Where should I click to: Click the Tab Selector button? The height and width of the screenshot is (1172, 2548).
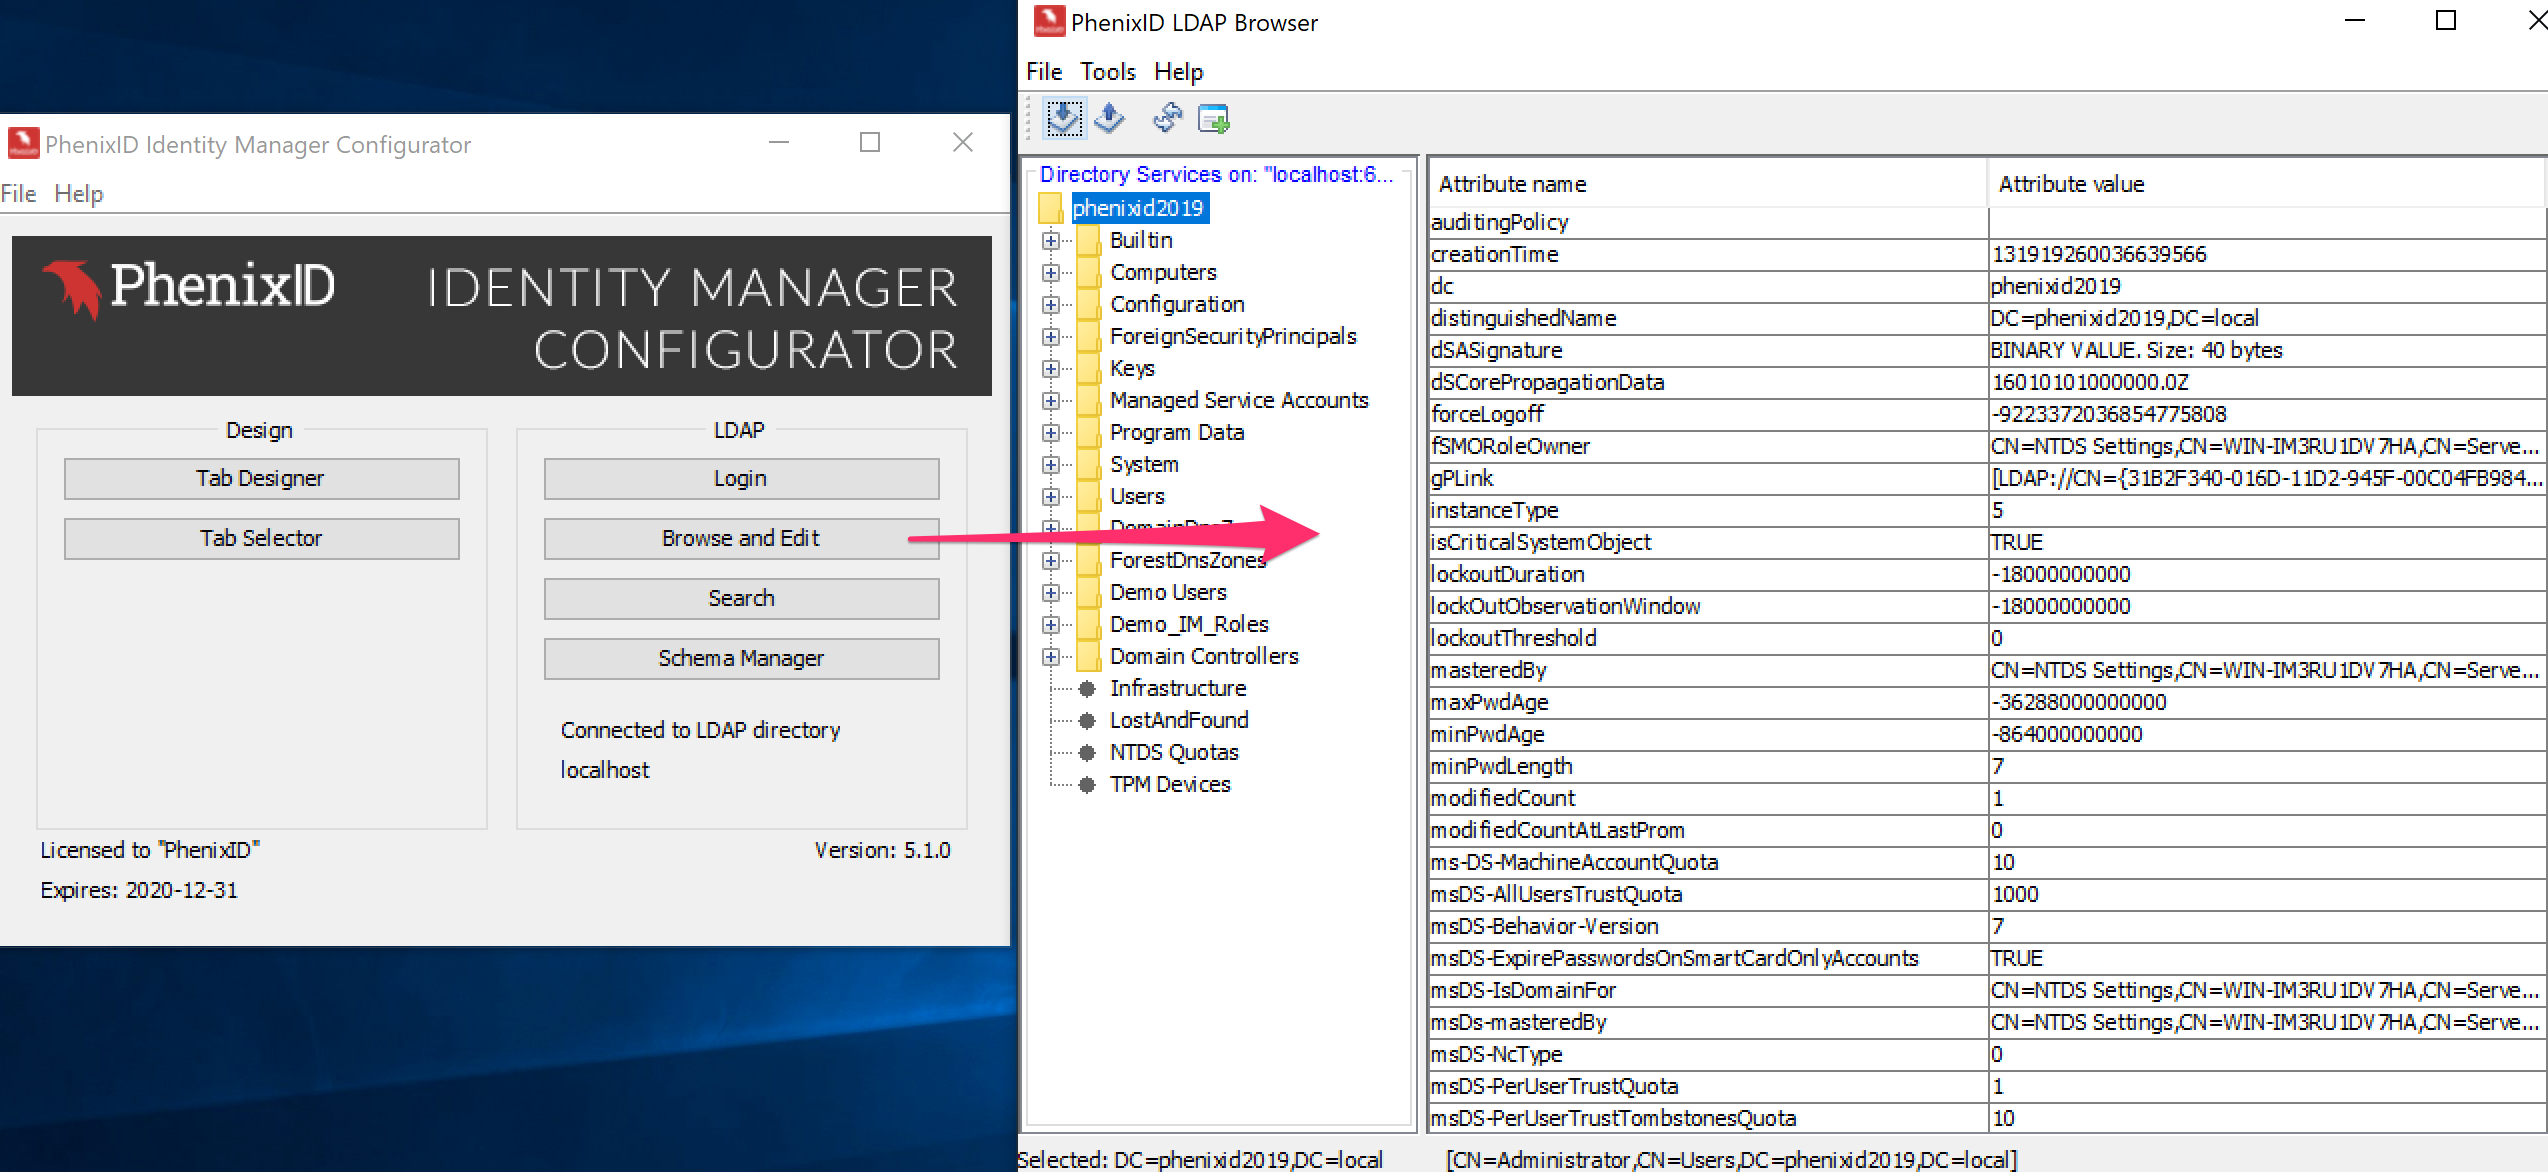(261, 538)
